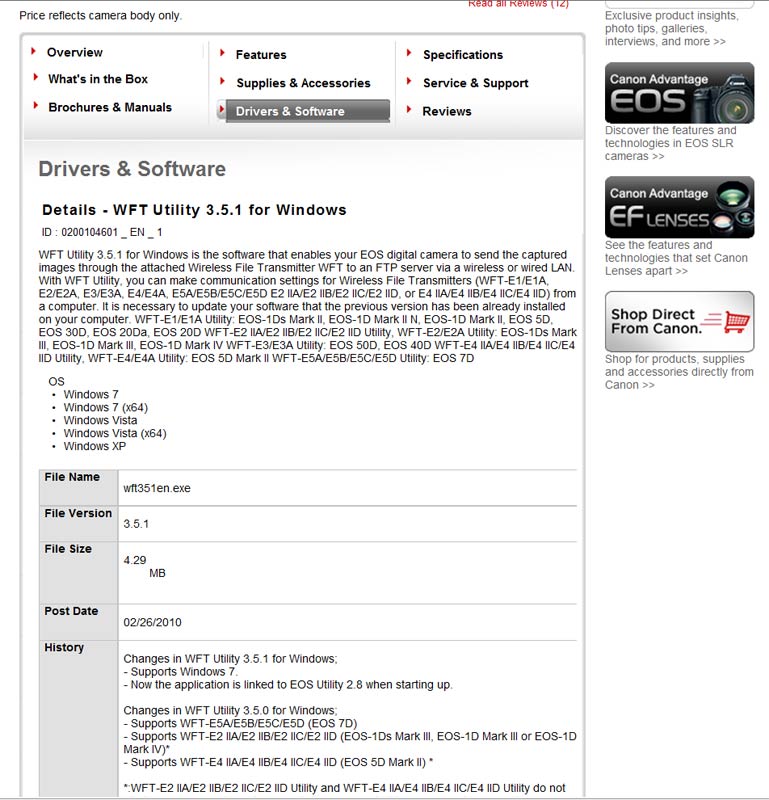769x800 pixels.
Task: Click the Post Date row label
Action: 71,611
